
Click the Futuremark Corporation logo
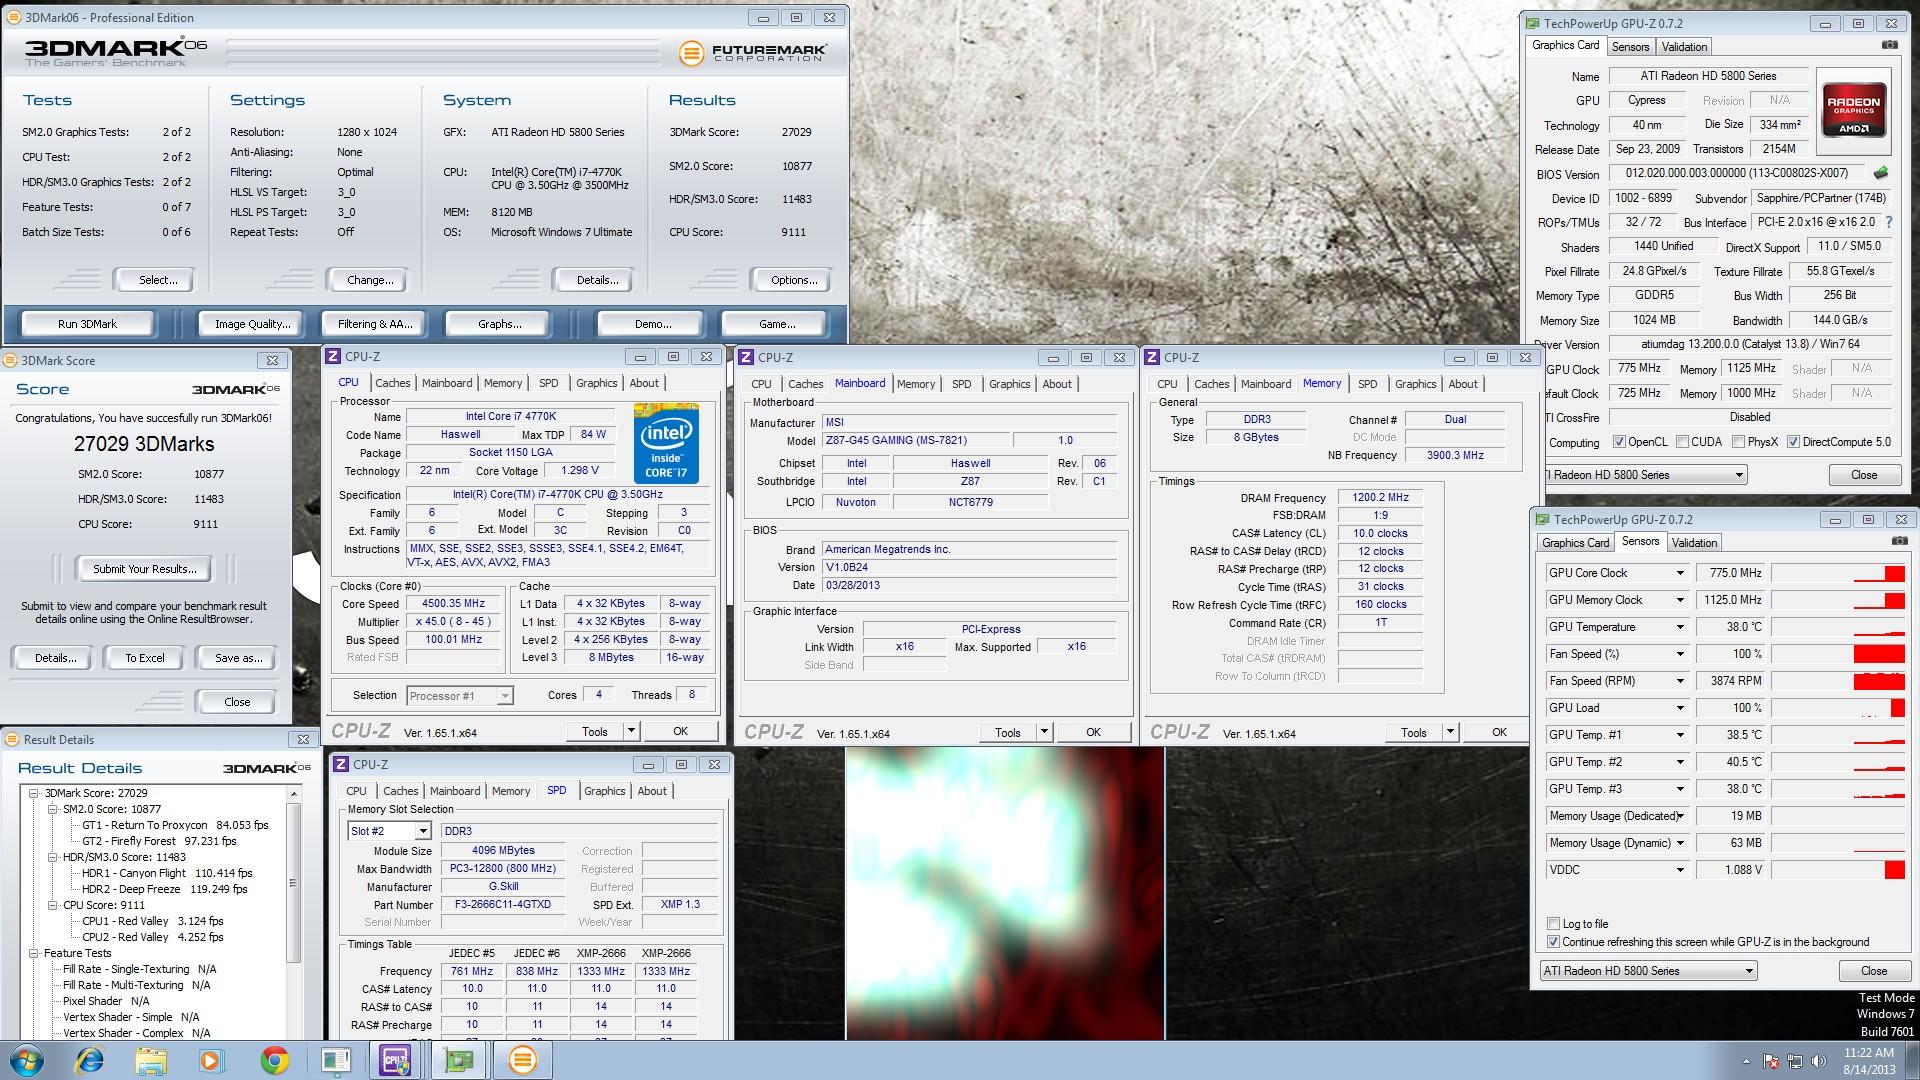point(752,53)
